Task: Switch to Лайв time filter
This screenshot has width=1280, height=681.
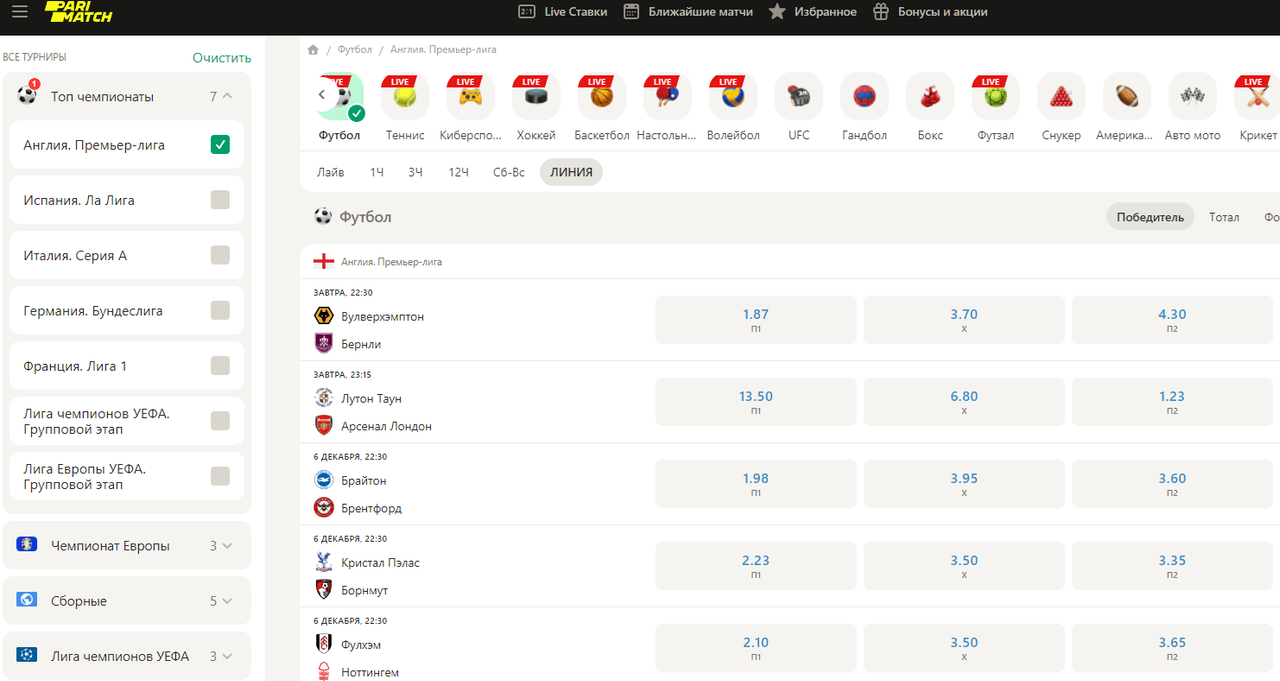Action: (330, 172)
